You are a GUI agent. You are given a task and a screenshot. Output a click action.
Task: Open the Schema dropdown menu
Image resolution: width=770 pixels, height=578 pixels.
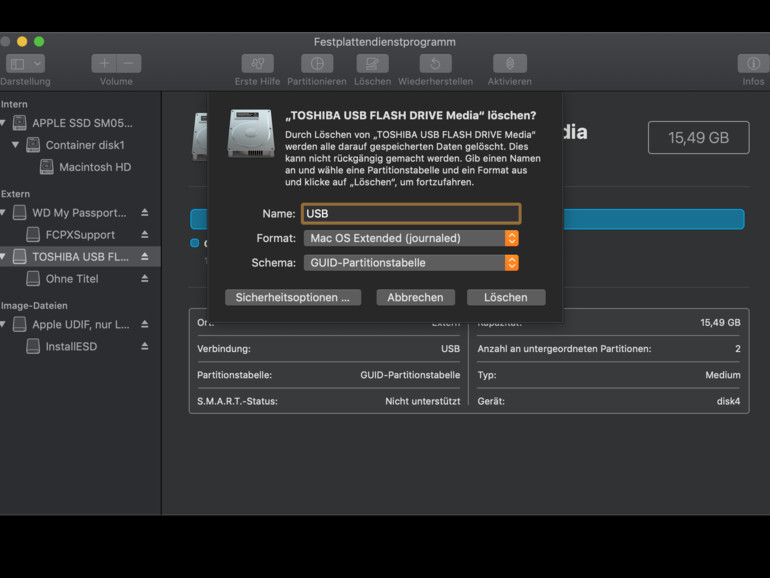(x=411, y=263)
